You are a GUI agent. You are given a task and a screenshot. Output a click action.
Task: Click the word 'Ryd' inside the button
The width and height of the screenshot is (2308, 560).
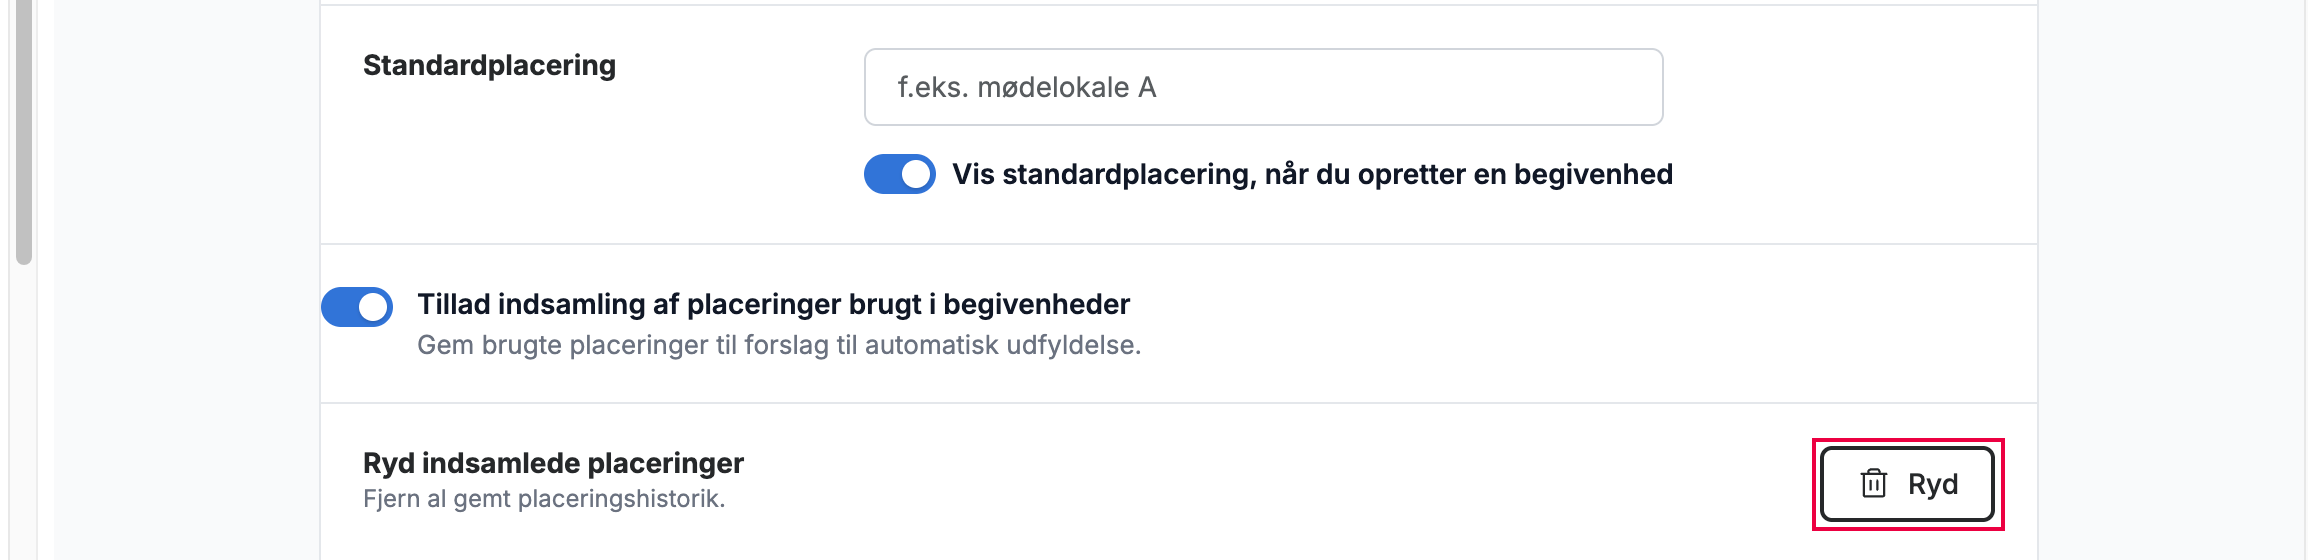click(1933, 484)
